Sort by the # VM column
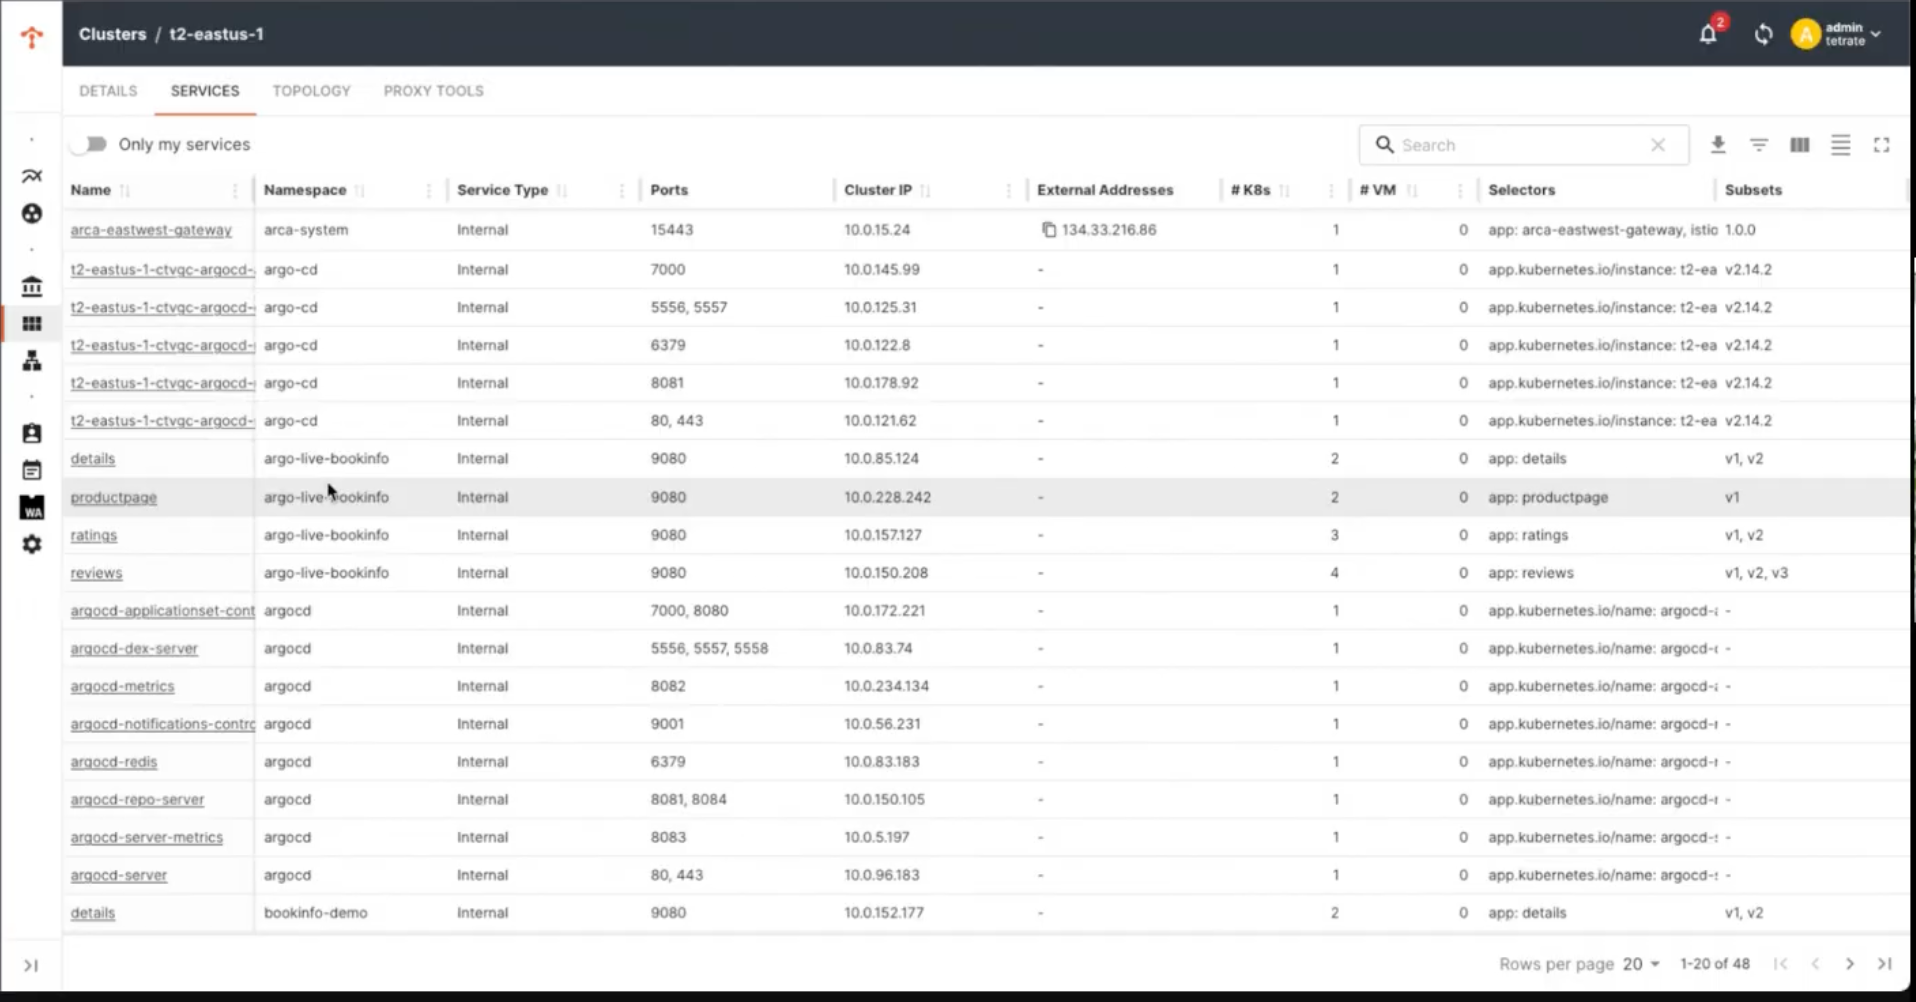 pos(1411,190)
